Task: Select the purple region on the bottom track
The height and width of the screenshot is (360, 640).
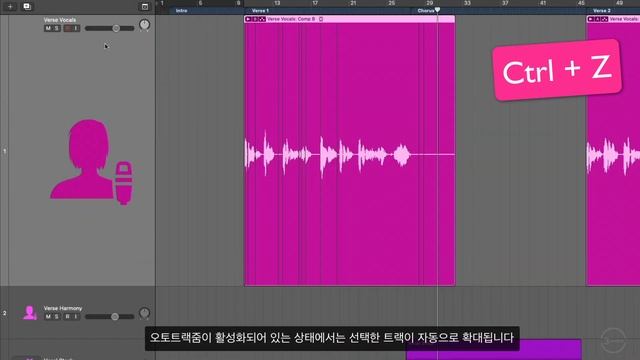Action: [x=494, y=350]
